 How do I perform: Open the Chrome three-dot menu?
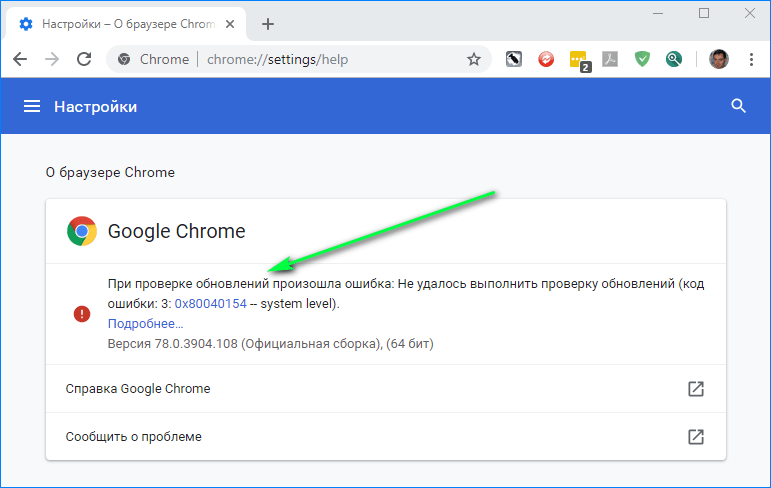click(x=751, y=60)
